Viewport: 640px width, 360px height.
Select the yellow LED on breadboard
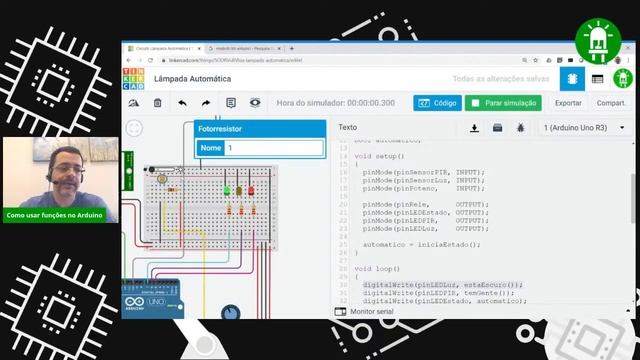click(x=239, y=190)
